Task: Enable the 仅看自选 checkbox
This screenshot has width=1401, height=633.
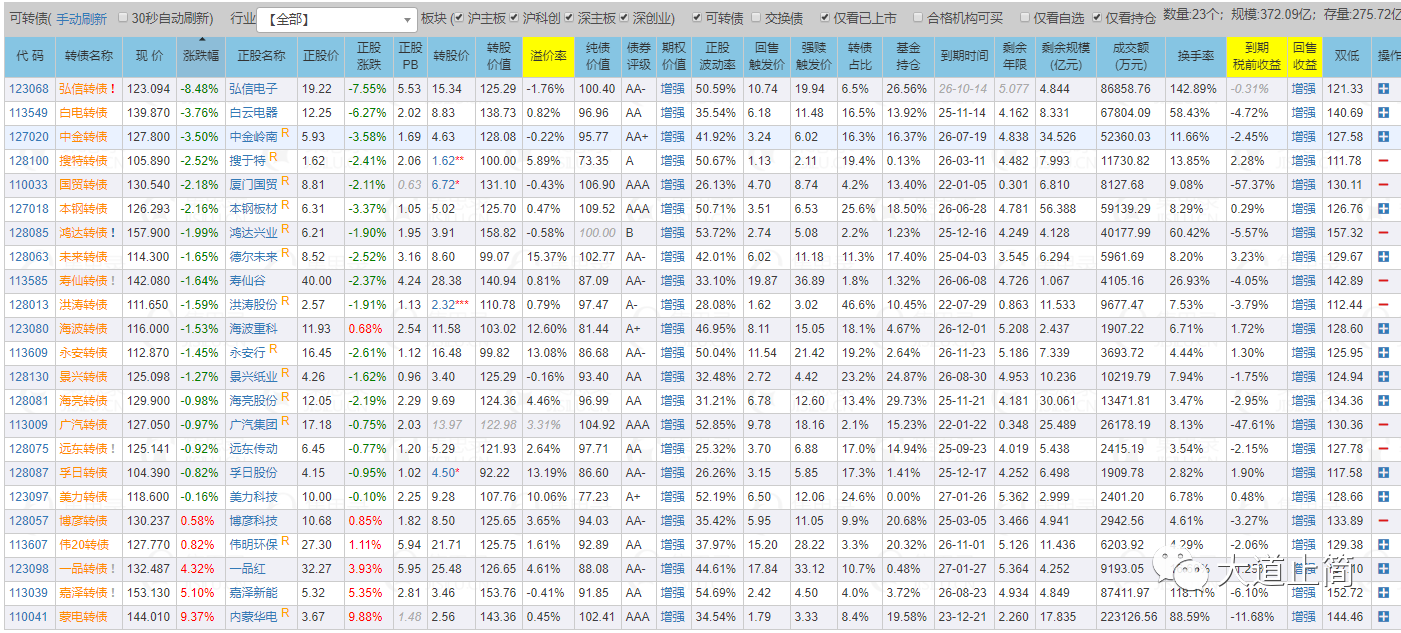Action: pos(1025,18)
